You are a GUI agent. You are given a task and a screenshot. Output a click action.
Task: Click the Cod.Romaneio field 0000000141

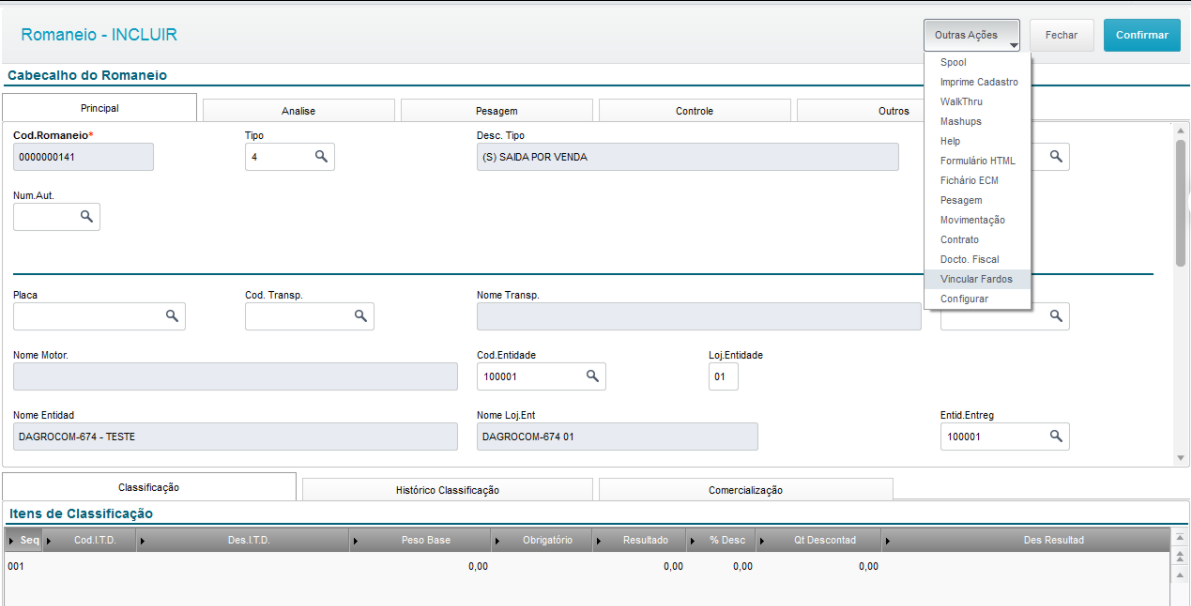[x=84, y=156]
